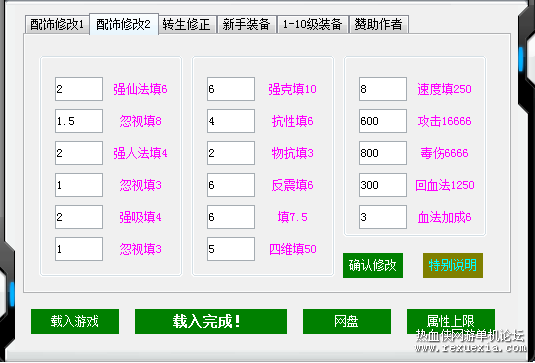Focus the input field for 四维填50

point(231,249)
